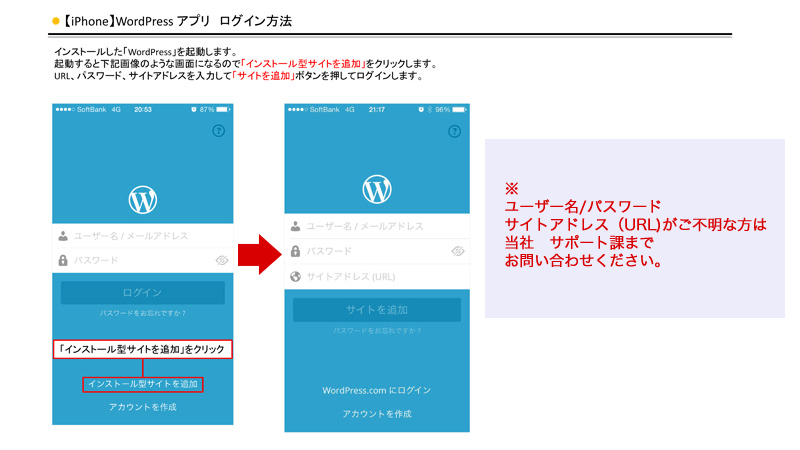The image size is (800, 450).
Task: Open forgot password link on right phone
Action: click(x=377, y=331)
